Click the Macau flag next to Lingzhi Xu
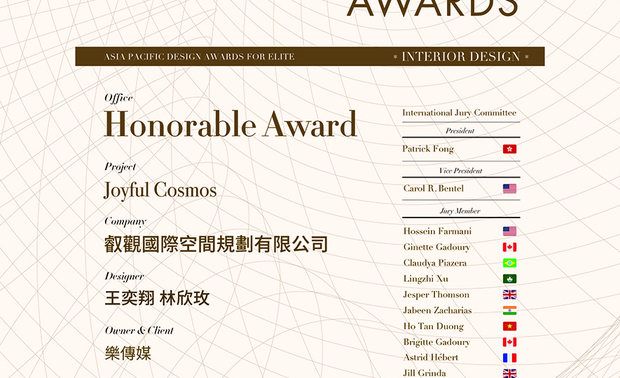 pyautogui.click(x=509, y=279)
